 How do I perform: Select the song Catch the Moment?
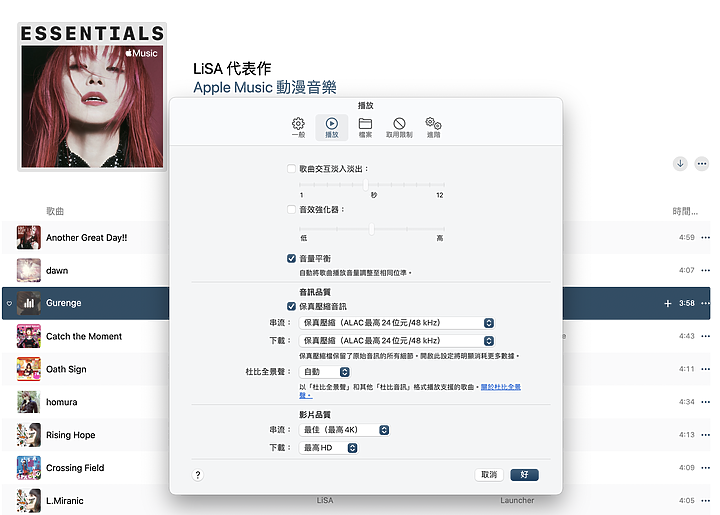tap(84, 336)
